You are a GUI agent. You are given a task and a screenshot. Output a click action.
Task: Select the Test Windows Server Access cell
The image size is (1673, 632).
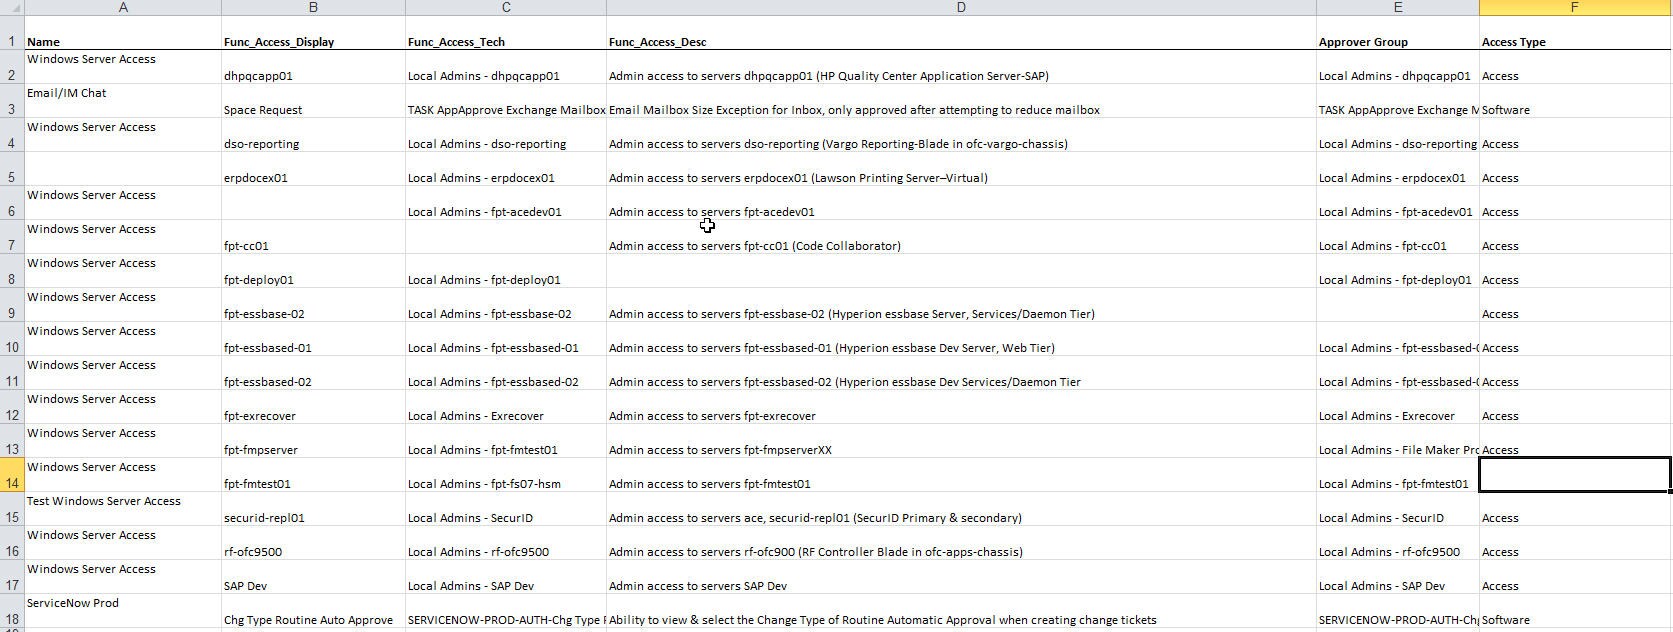click(x=123, y=509)
